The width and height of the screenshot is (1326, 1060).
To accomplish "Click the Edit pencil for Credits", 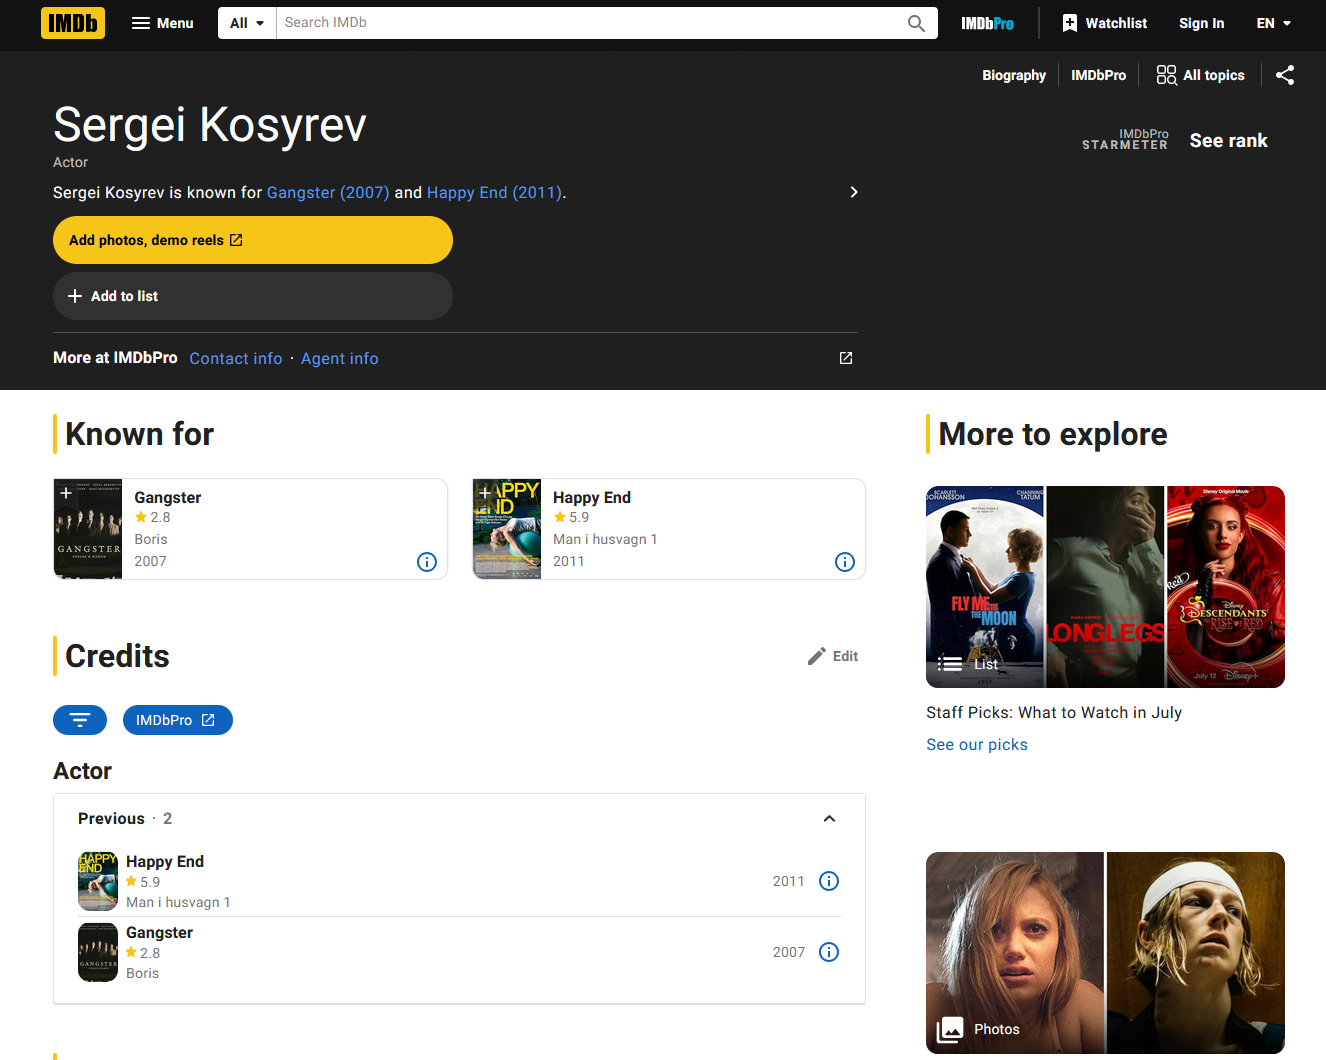I will [833, 656].
